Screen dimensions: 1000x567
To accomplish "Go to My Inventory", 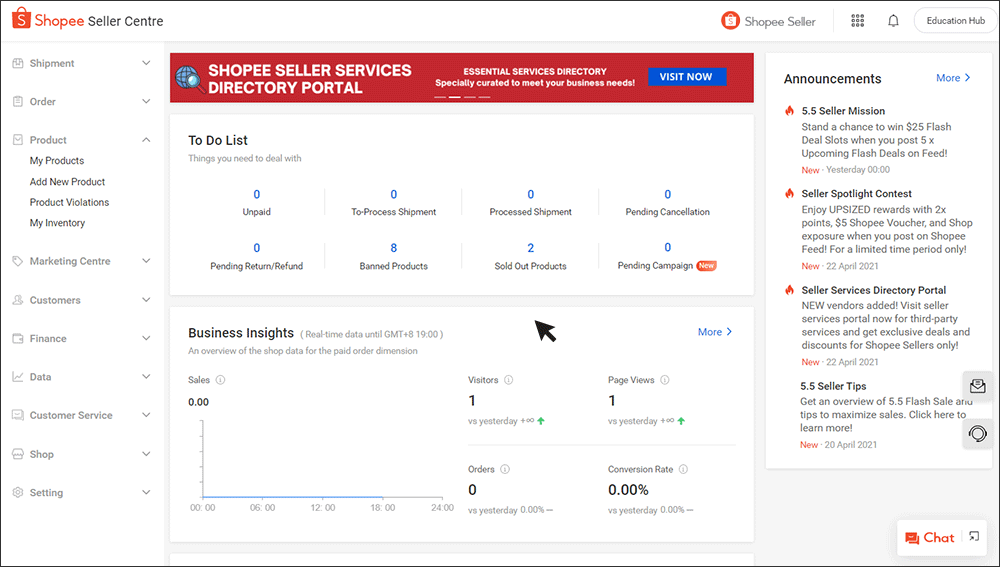I will pos(57,223).
